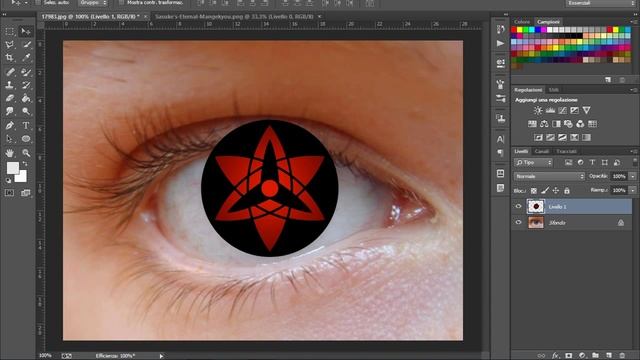Toggle the Selez. auto checkbox
The width and height of the screenshot is (640, 360).
coord(38,2)
